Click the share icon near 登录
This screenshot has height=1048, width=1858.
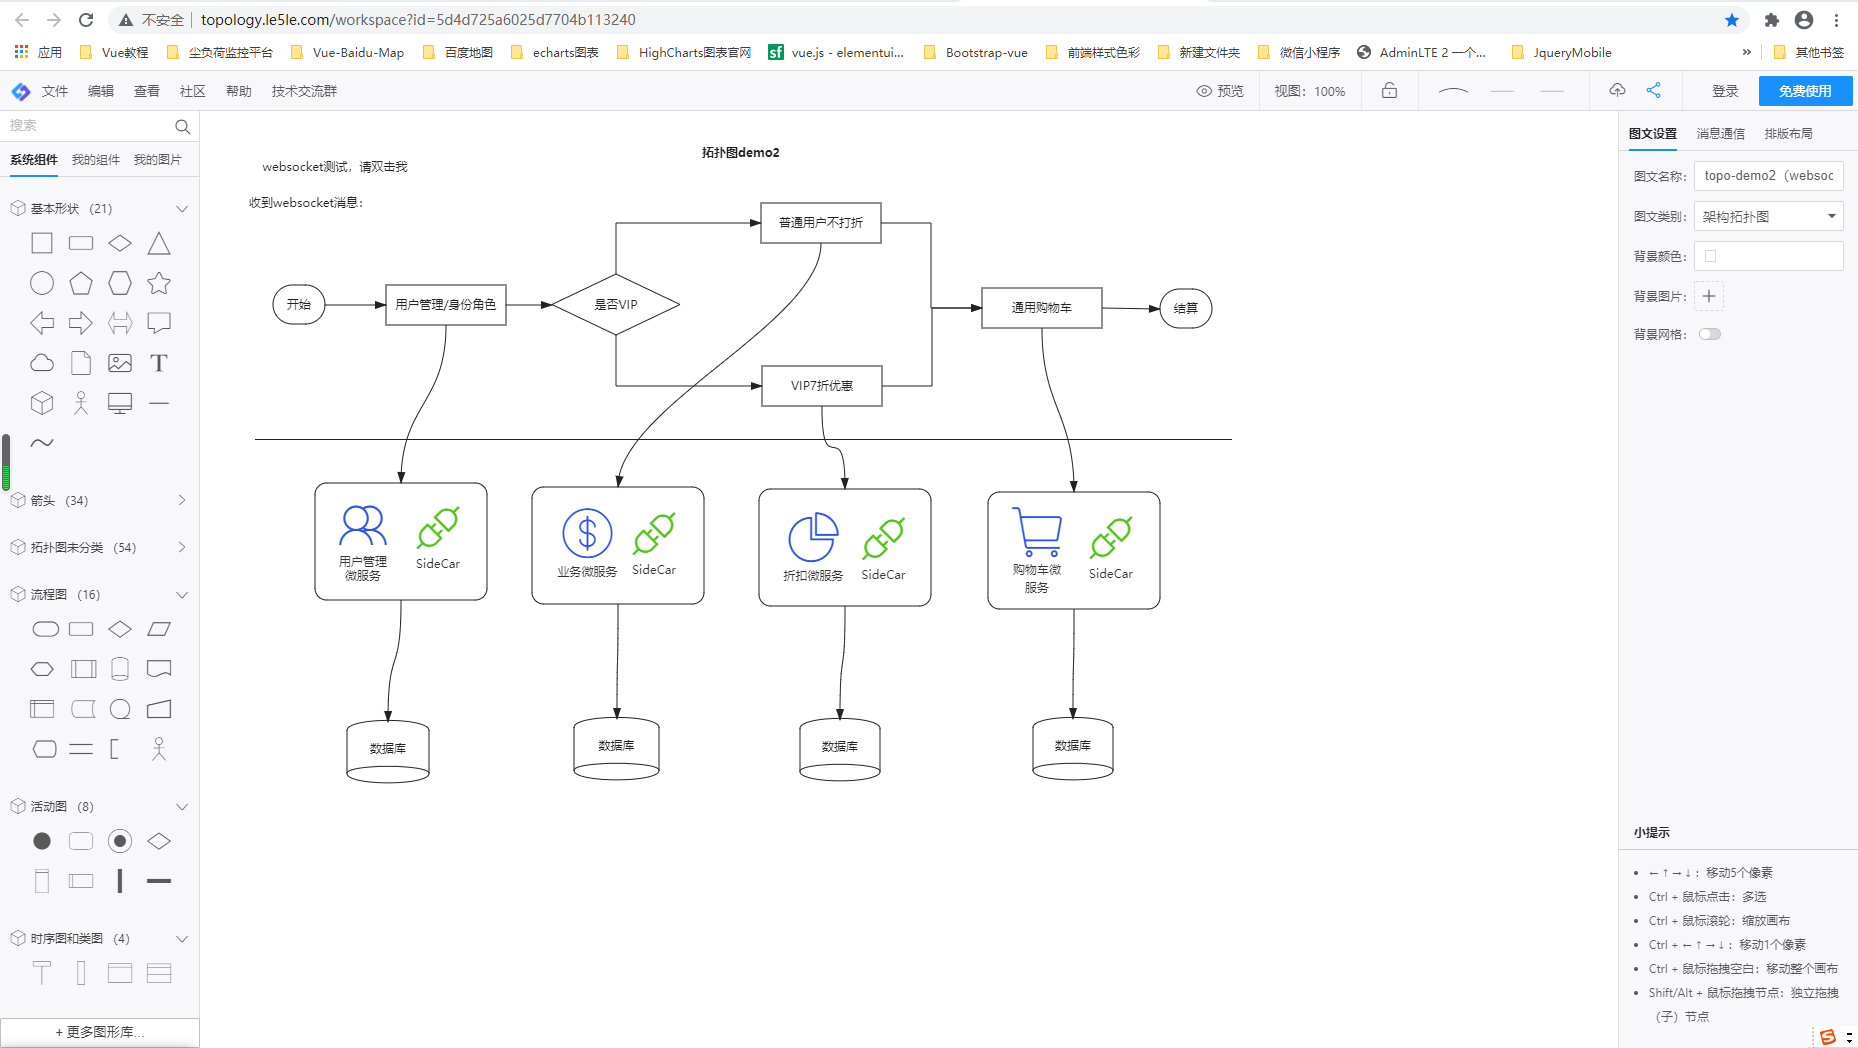pyautogui.click(x=1653, y=90)
